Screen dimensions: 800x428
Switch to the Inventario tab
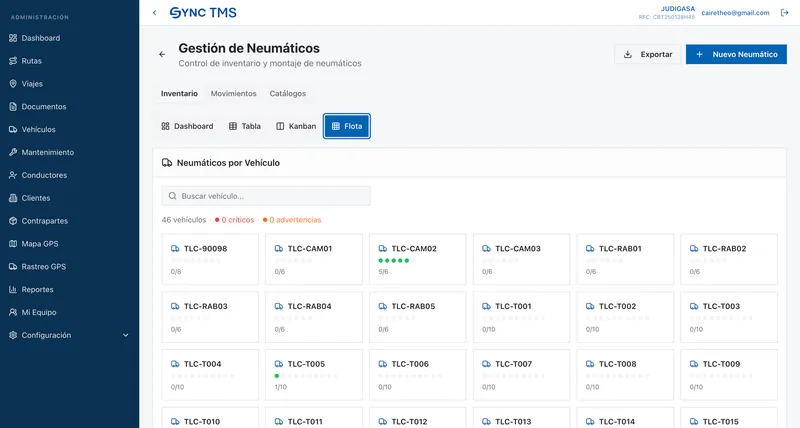(x=179, y=94)
